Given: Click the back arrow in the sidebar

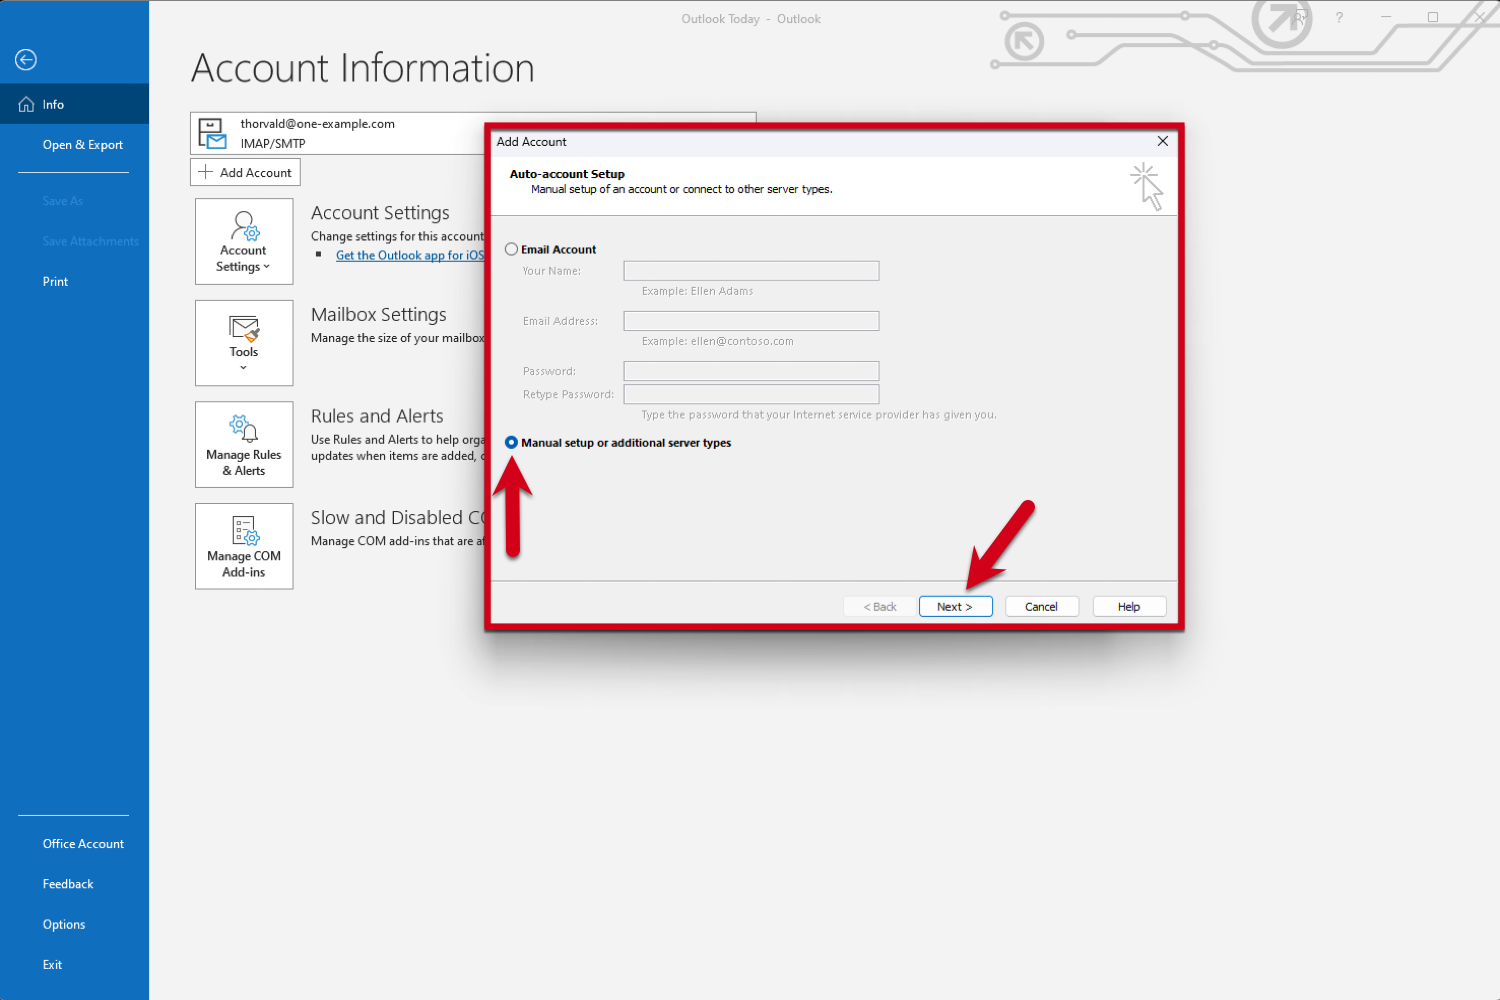Looking at the screenshot, I should pyautogui.click(x=25, y=60).
